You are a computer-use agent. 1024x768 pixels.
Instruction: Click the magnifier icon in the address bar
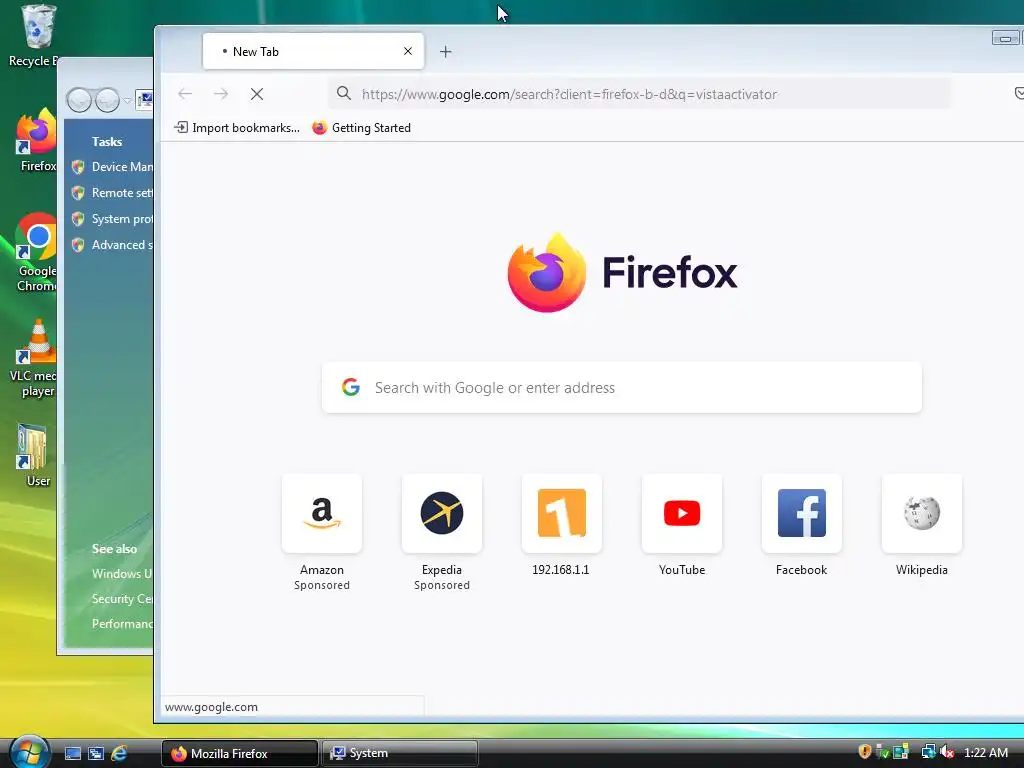click(x=344, y=93)
